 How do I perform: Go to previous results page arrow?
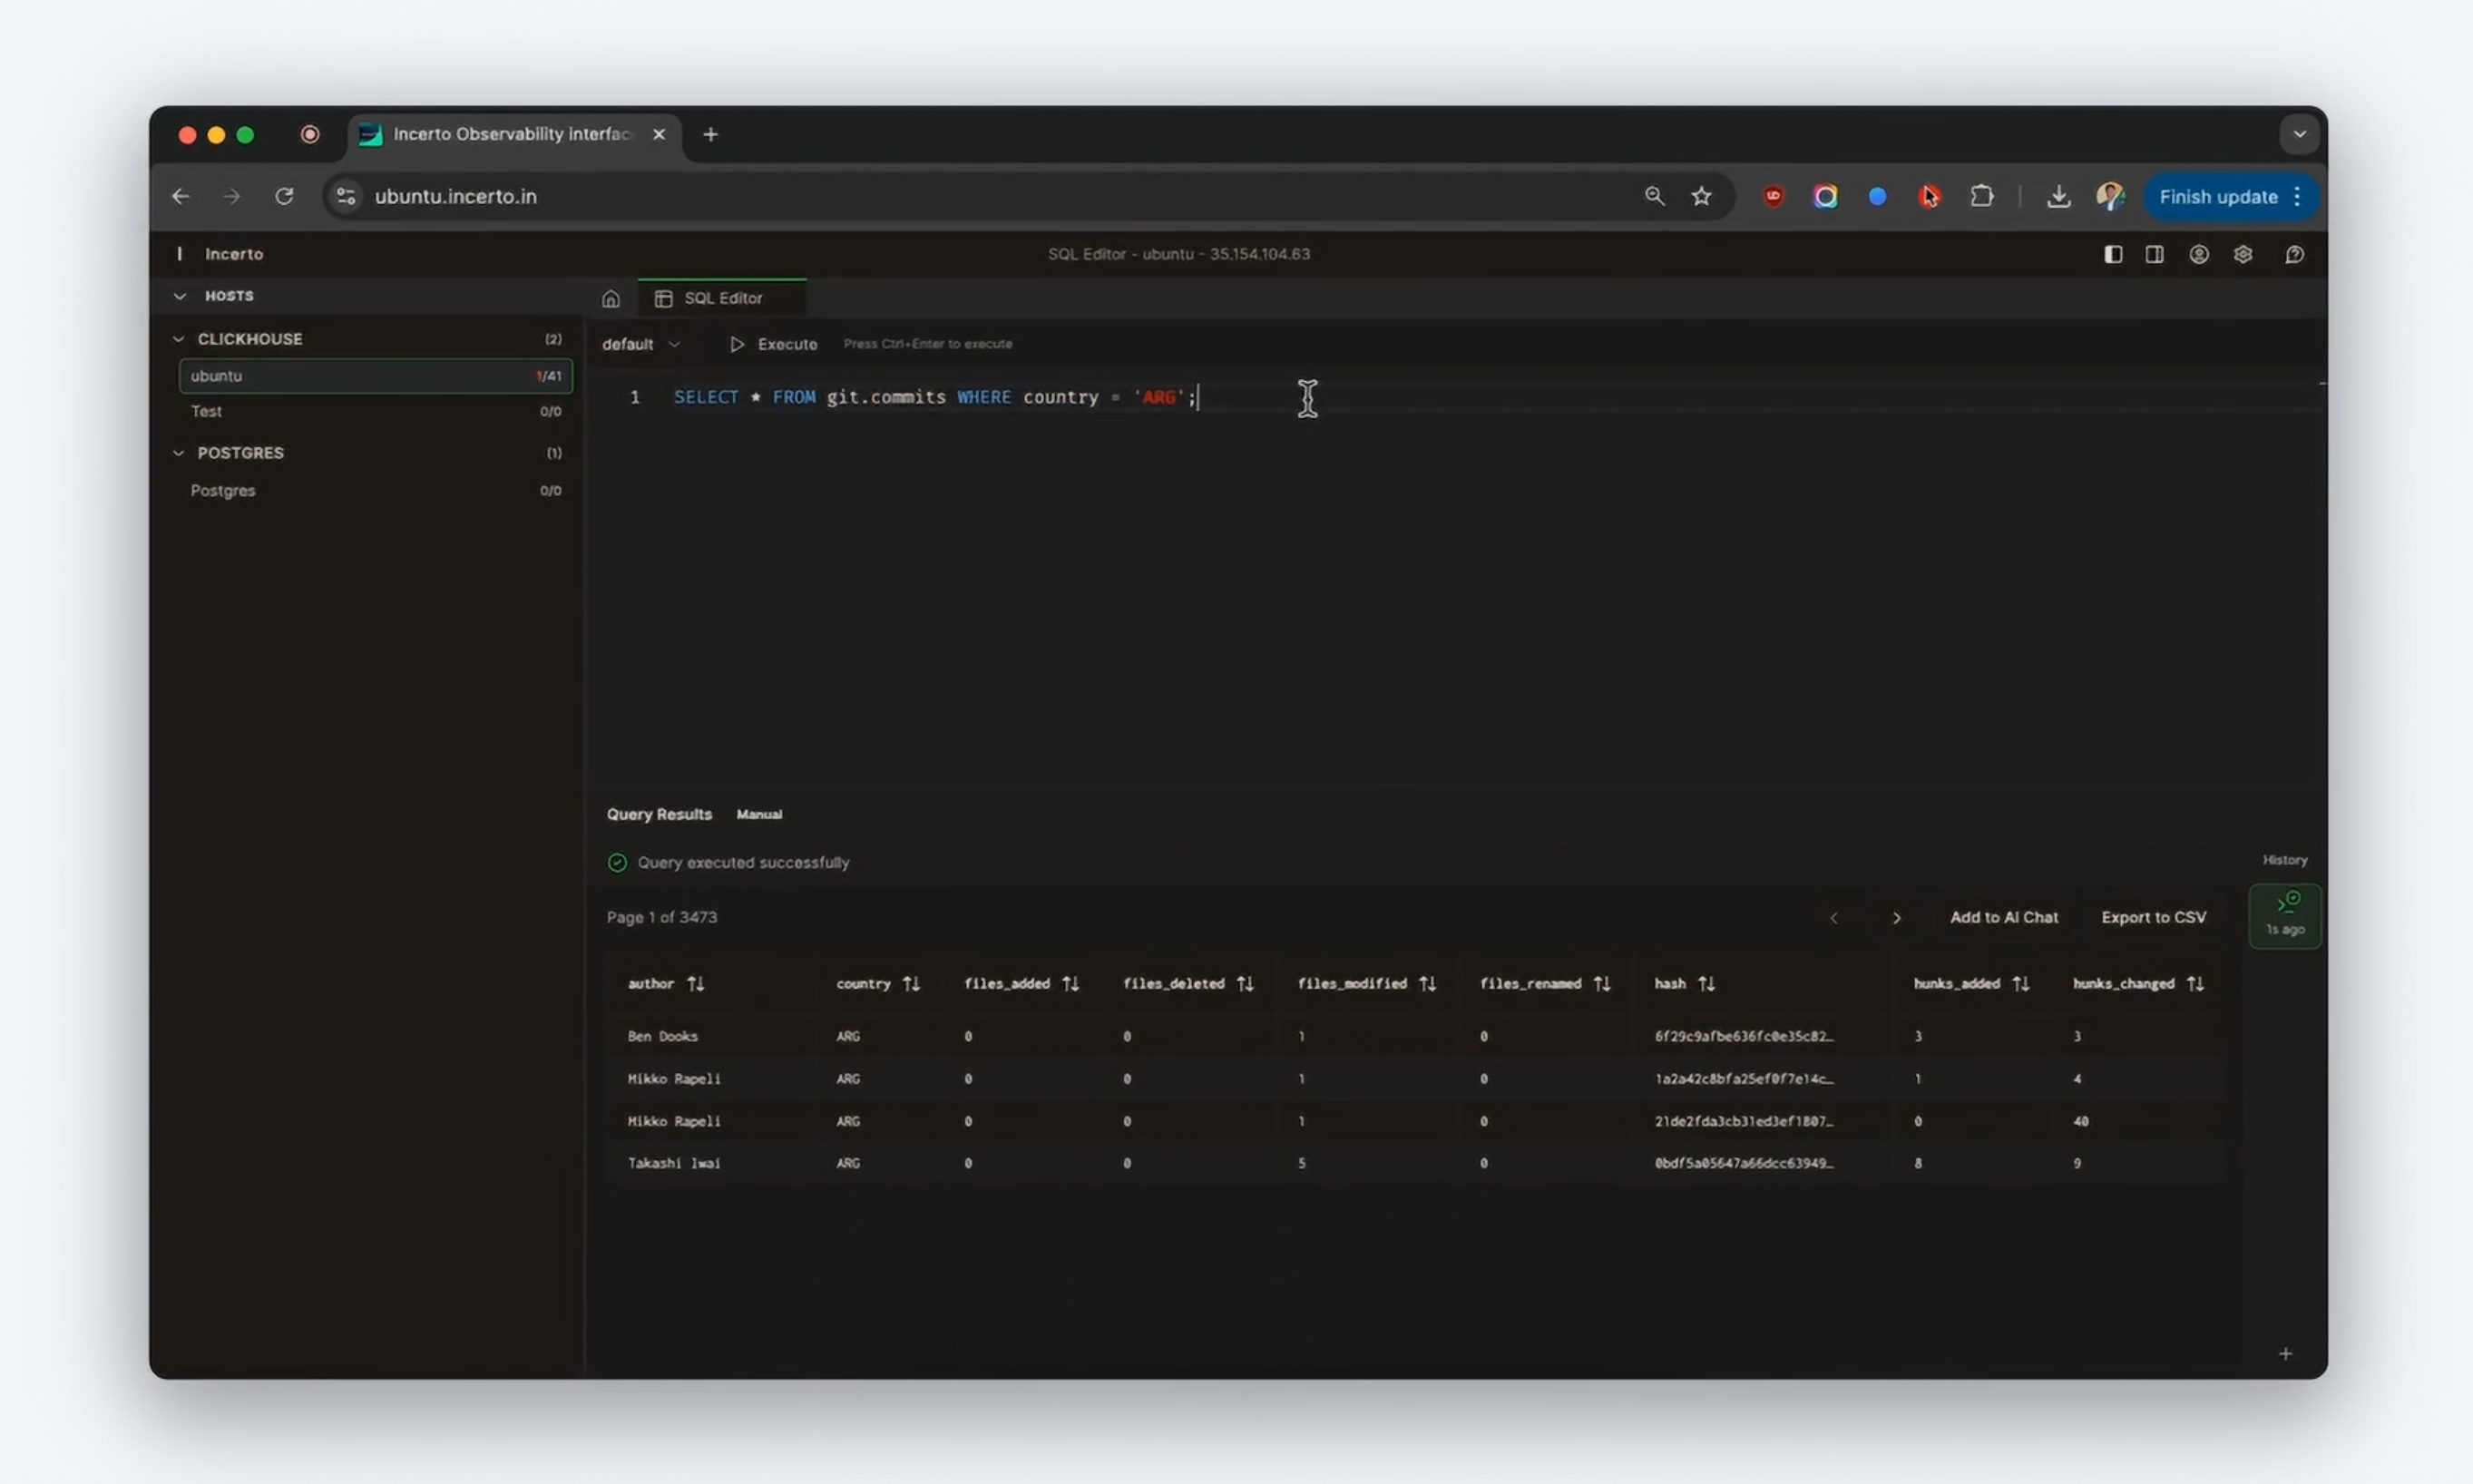click(1833, 918)
